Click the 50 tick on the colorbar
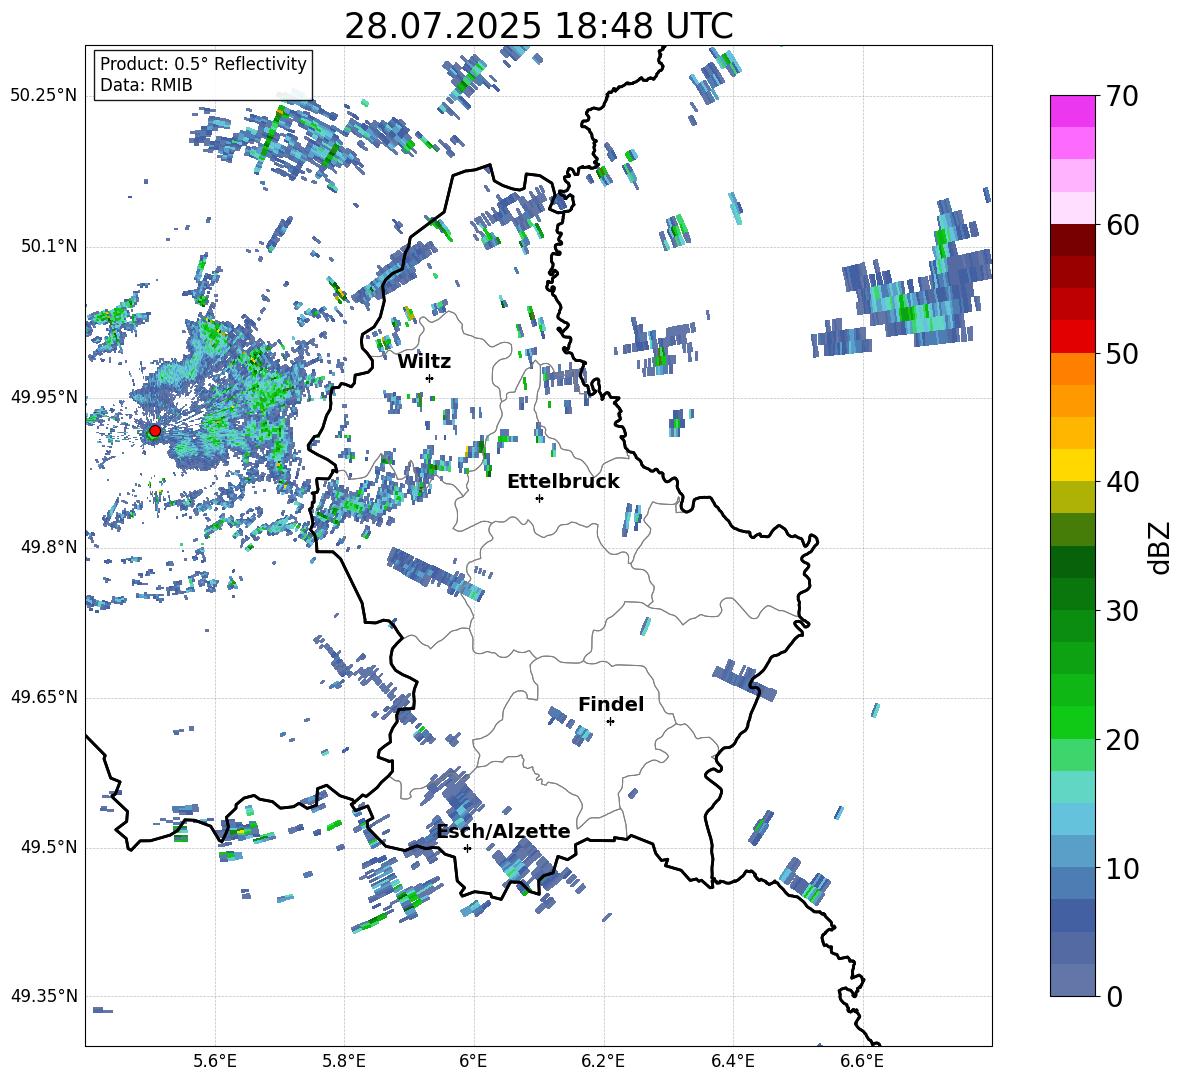This screenshot has height=1081, width=1184. (1122, 354)
